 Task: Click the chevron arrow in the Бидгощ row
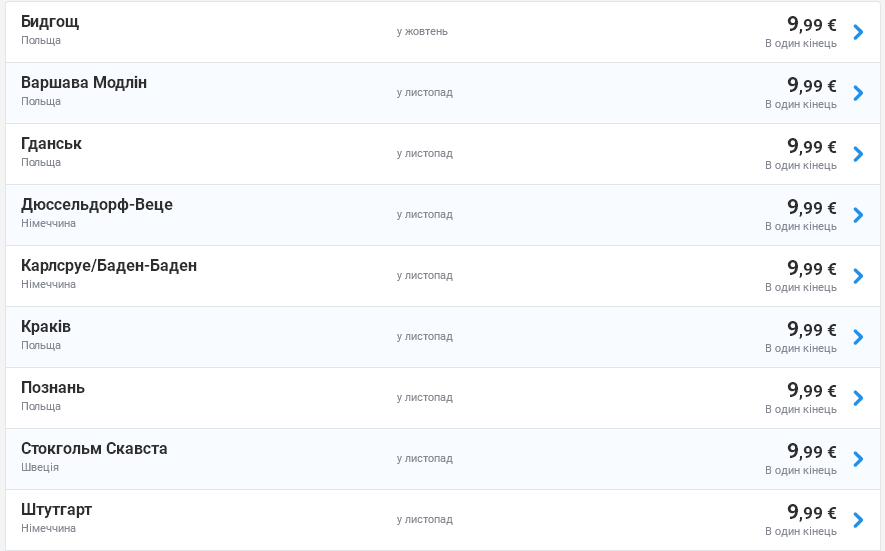click(x=858, y=32)
